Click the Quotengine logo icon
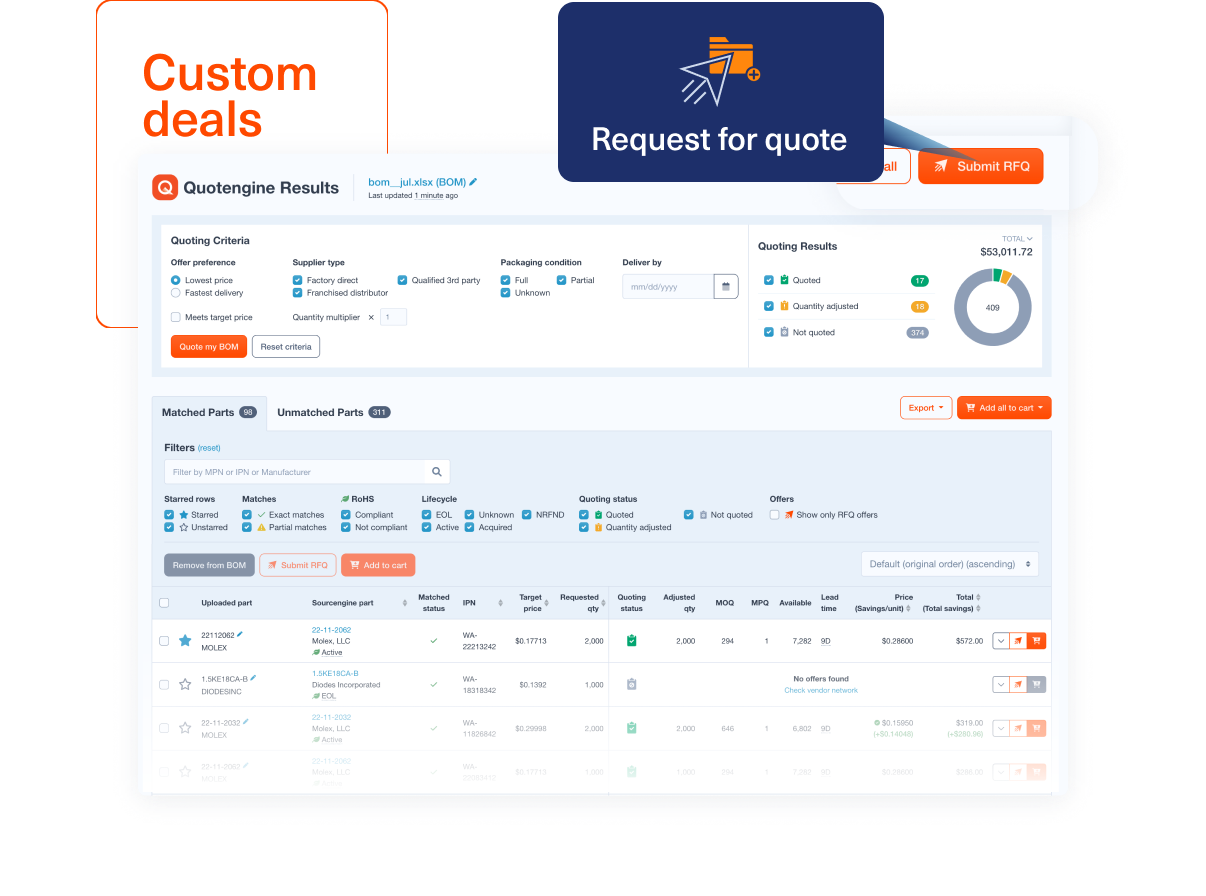The height and width of the screenshot is (896, 1206). (164, 187)
